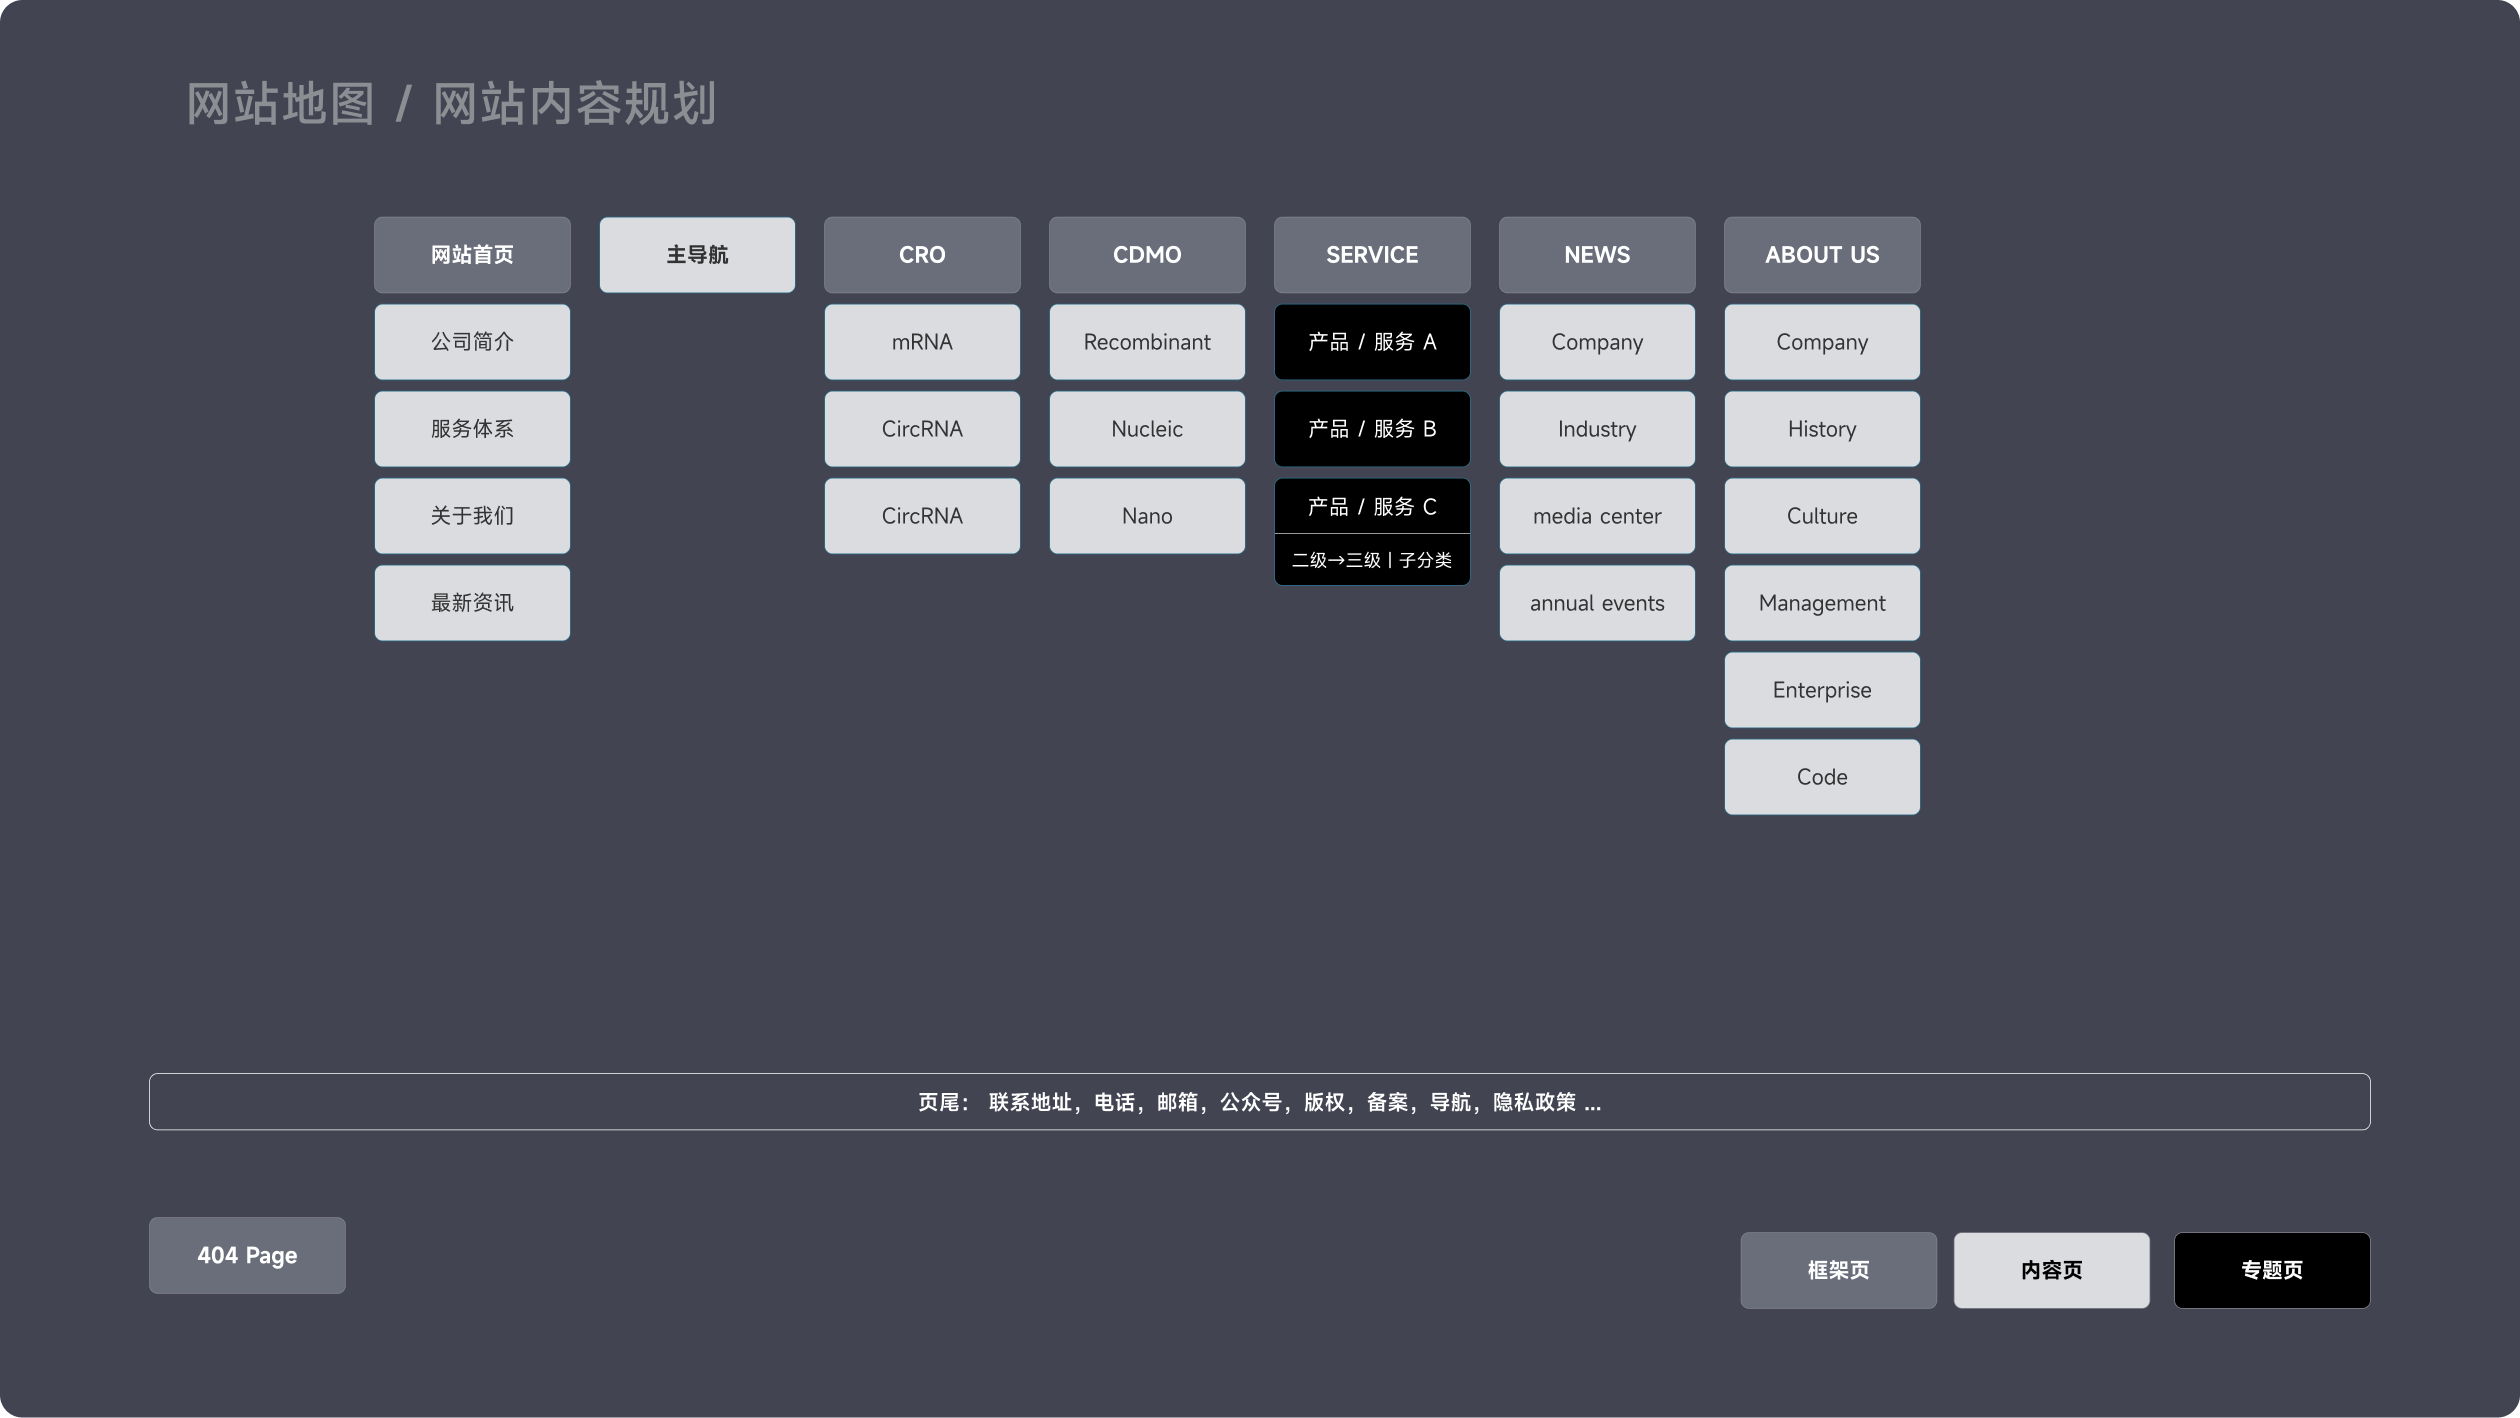The width and height of the screenshot is (2520, 1418).
Task: Select 产品 / 服务 A box
Action: pos(1371,342)
